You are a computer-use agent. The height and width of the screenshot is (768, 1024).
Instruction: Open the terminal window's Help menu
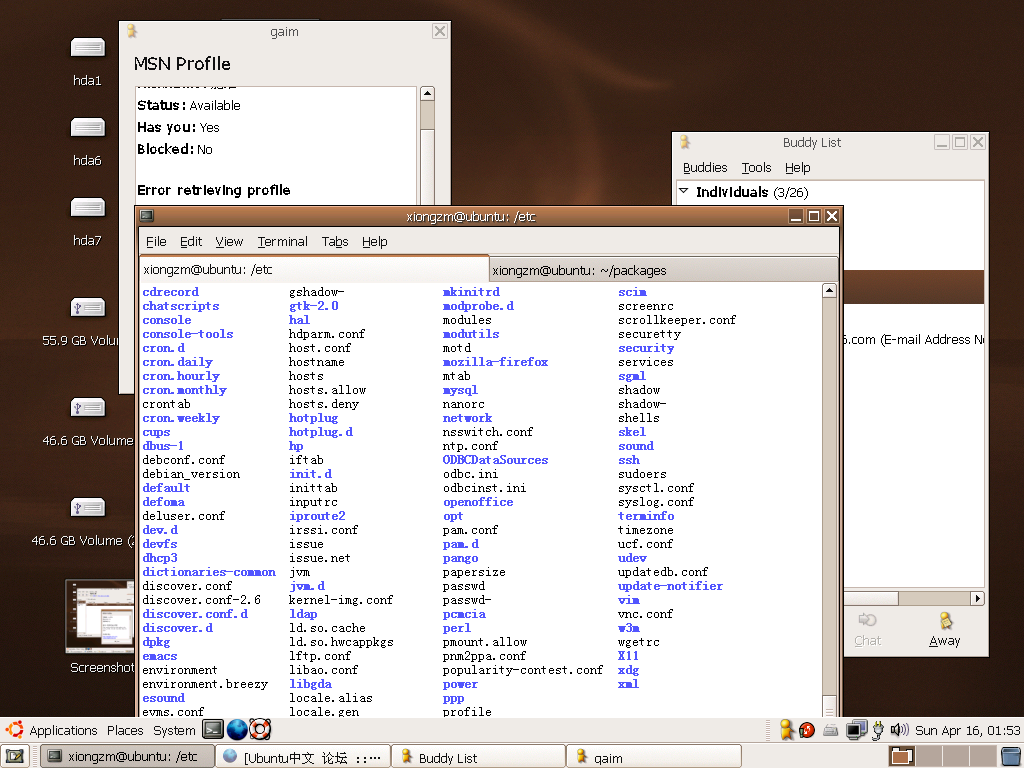point(375,242)
